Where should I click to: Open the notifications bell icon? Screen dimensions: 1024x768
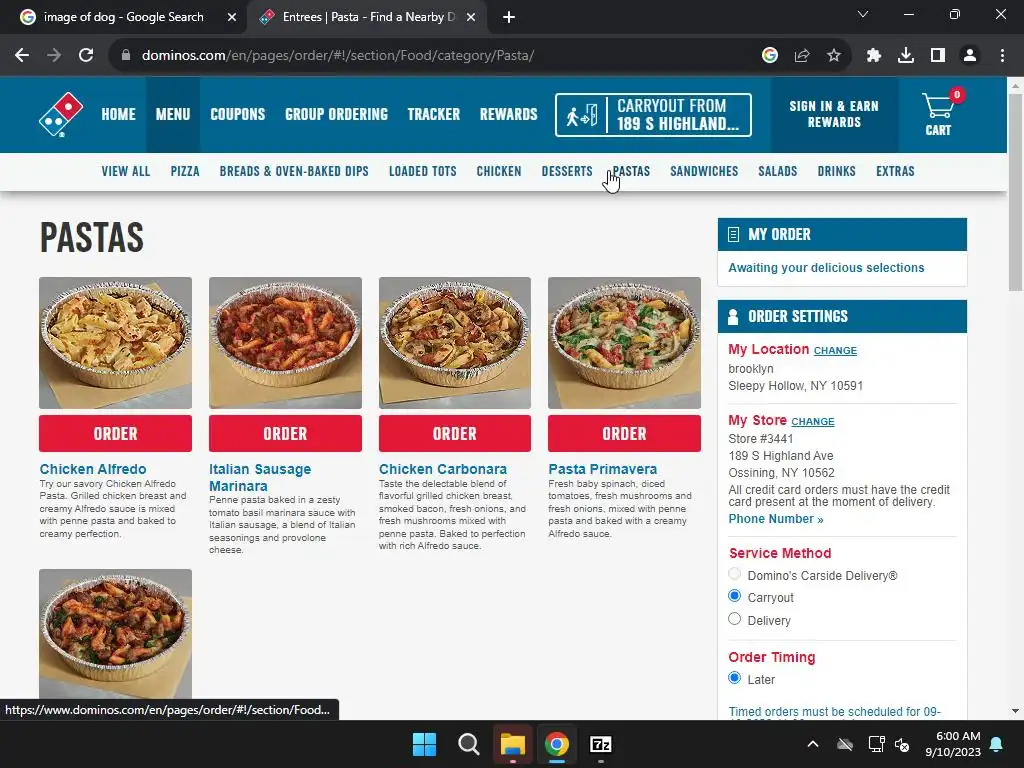(997, 744)
